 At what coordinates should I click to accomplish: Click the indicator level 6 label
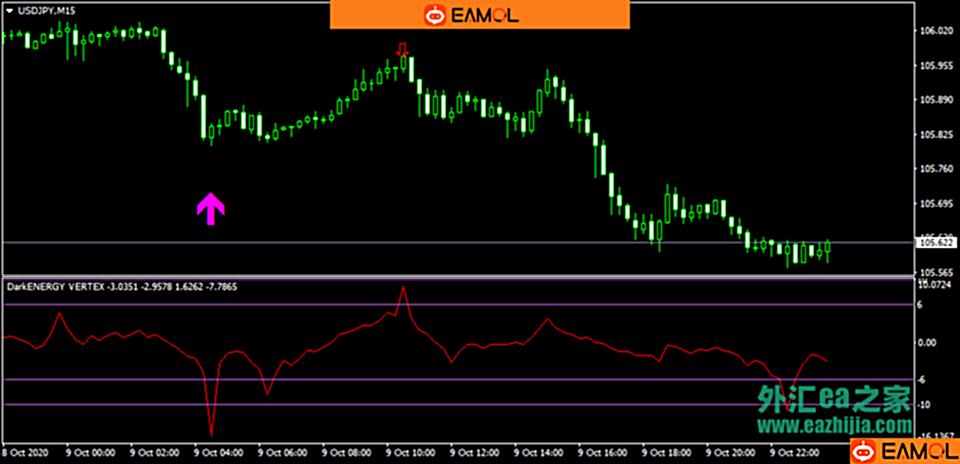pos(921,304)
